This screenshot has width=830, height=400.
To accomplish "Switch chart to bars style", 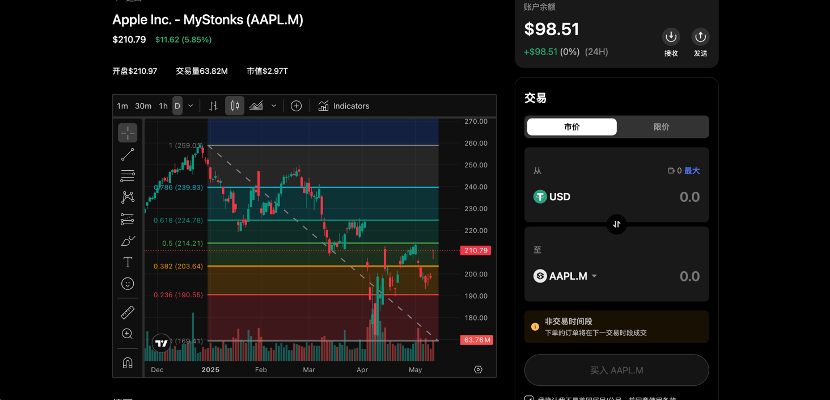I will pos(213,106).
